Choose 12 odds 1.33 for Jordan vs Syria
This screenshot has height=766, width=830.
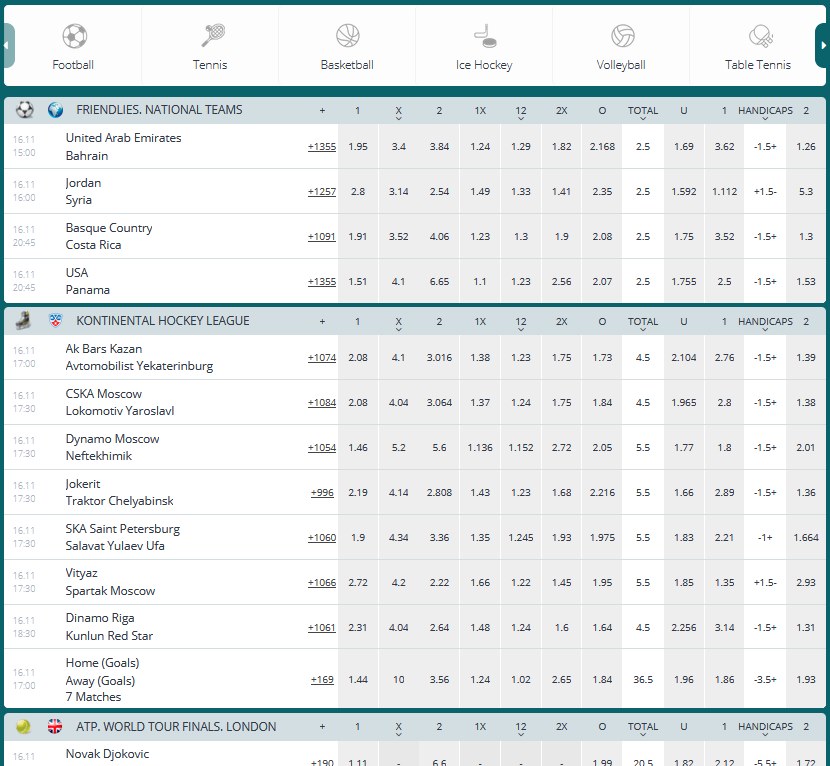point(521,192)
